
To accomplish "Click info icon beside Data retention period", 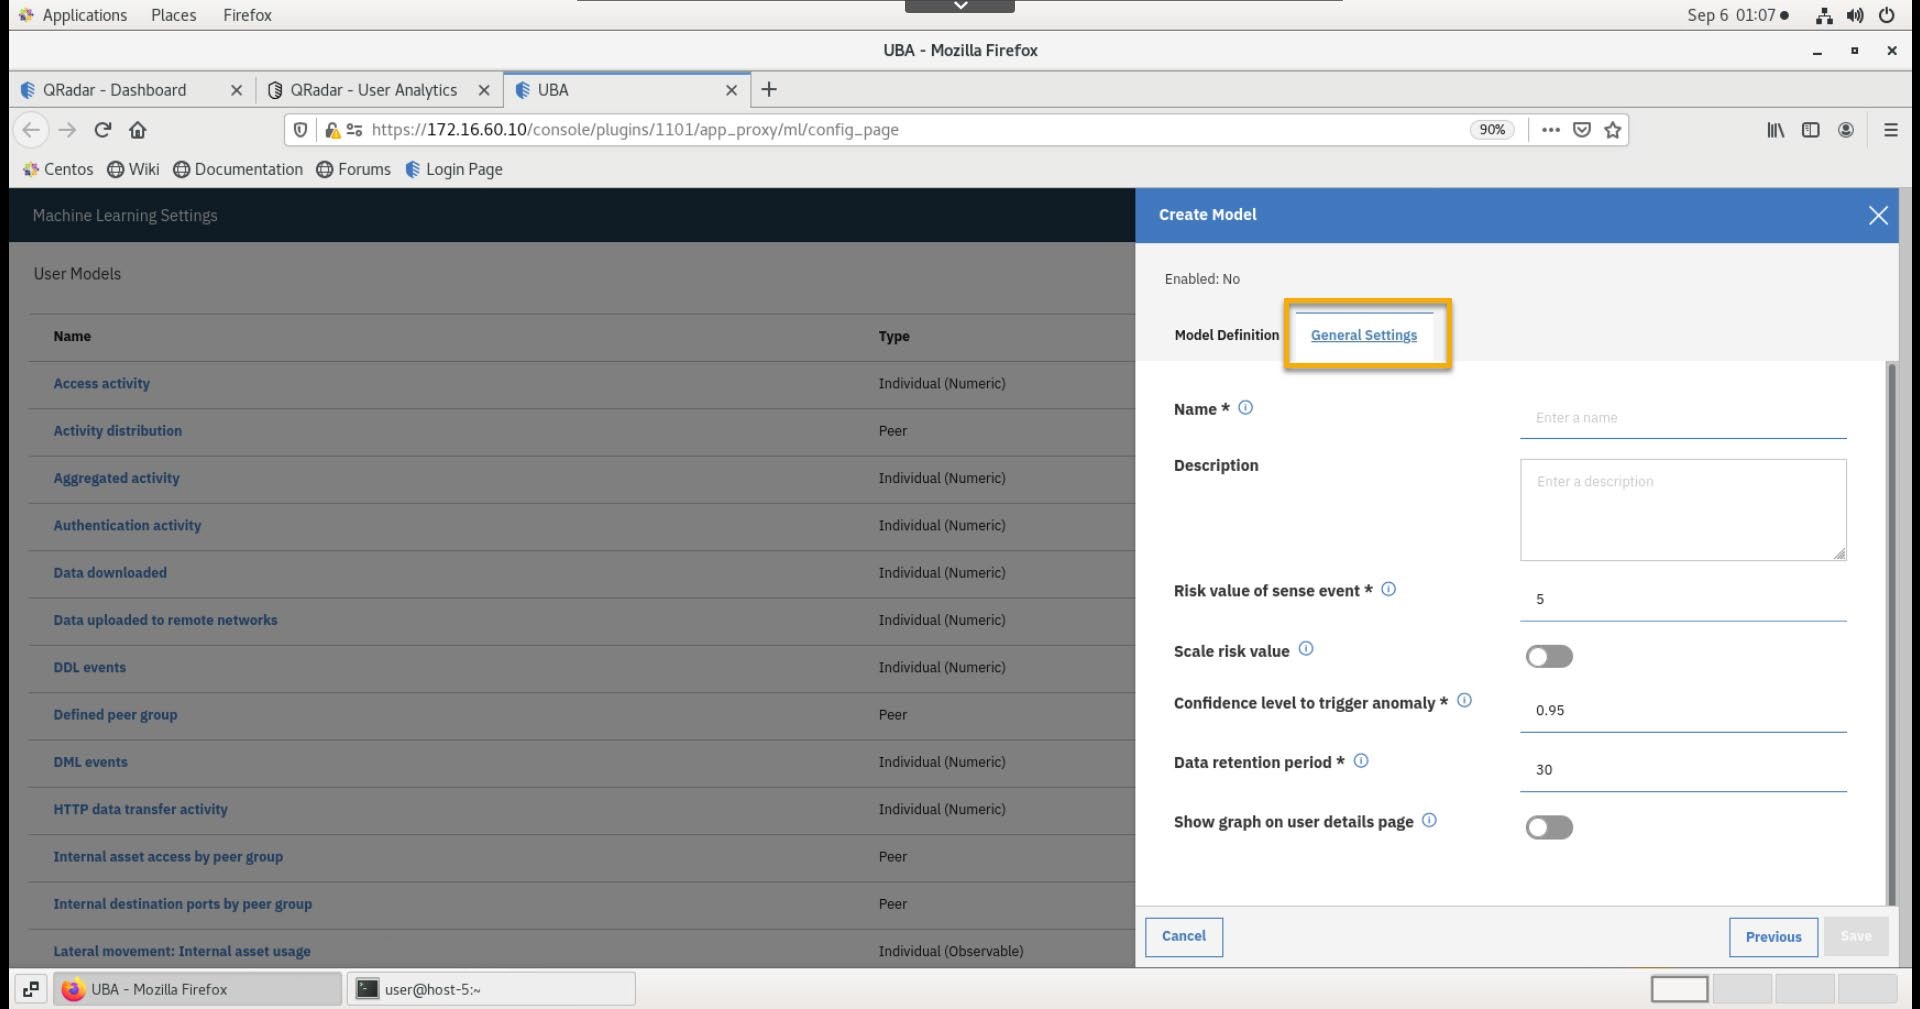I will [1361, 761].
